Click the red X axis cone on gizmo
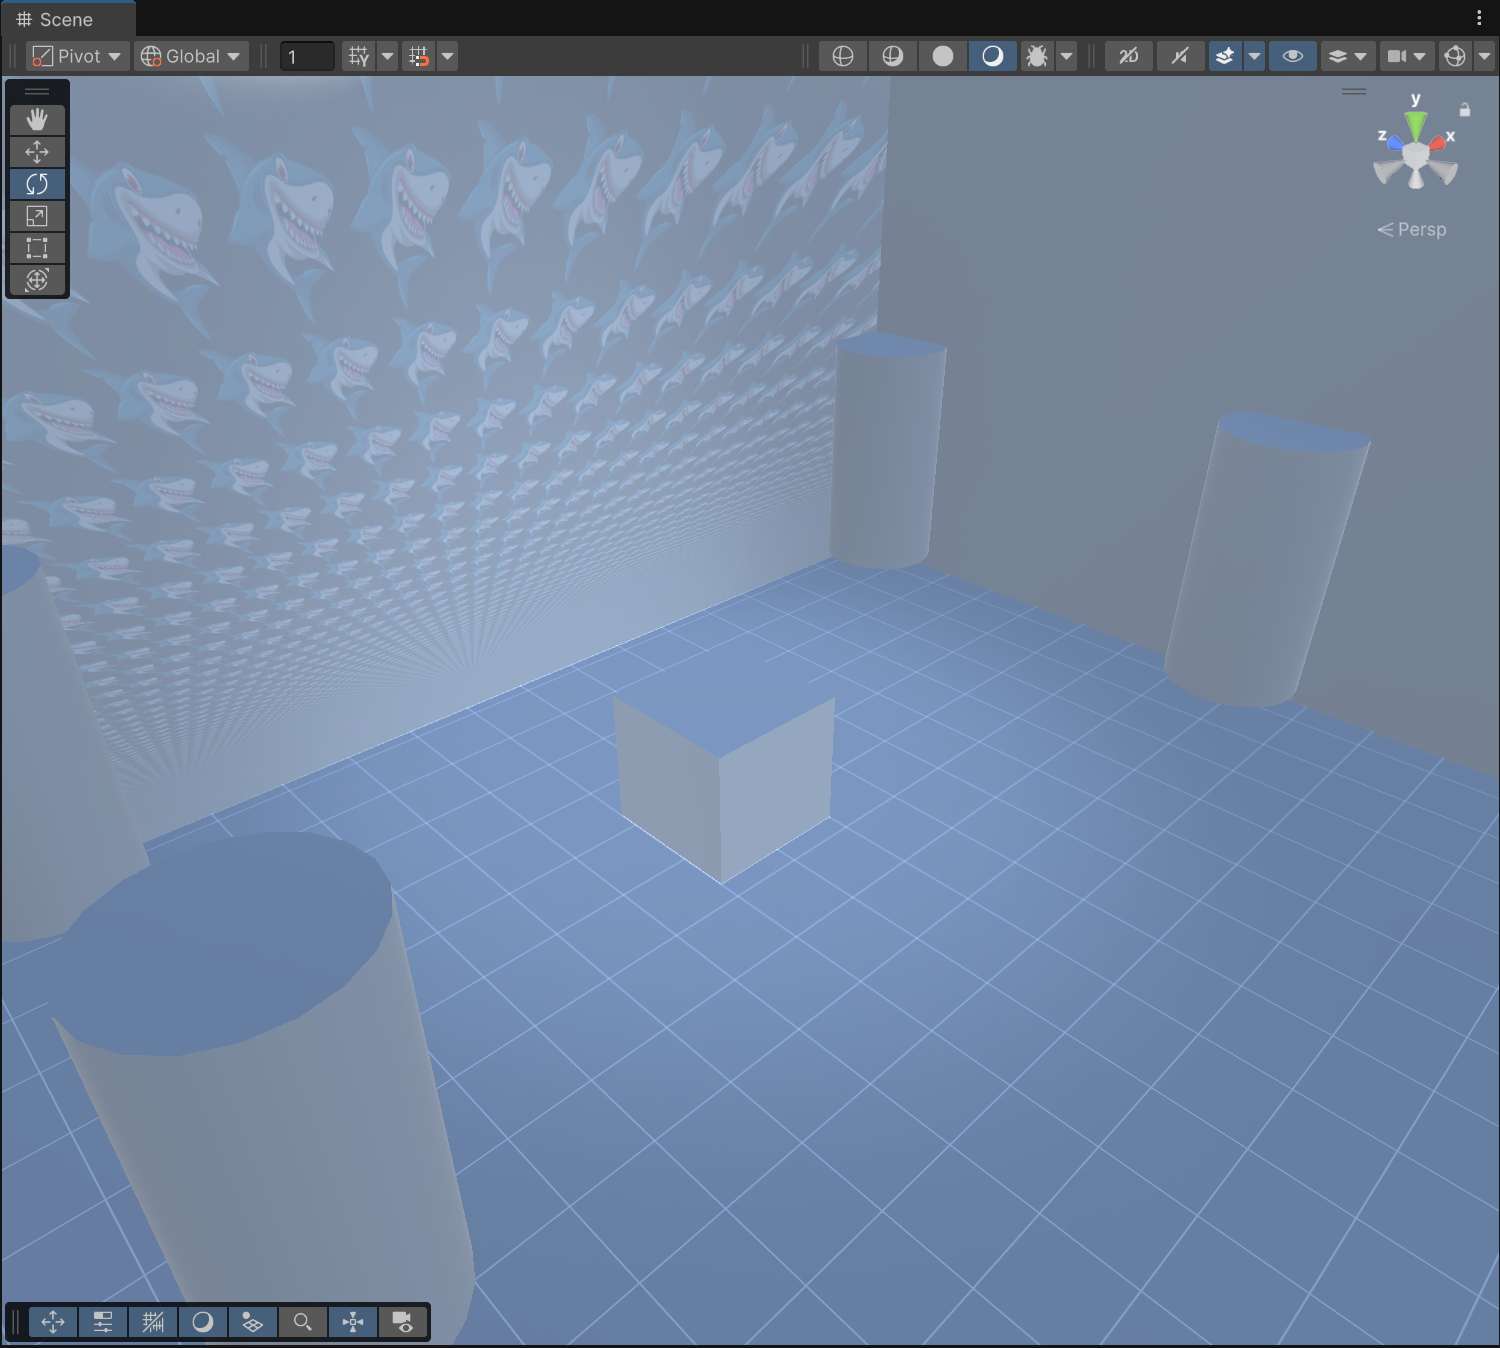1500x1348 pixels. click(1437, 144)
